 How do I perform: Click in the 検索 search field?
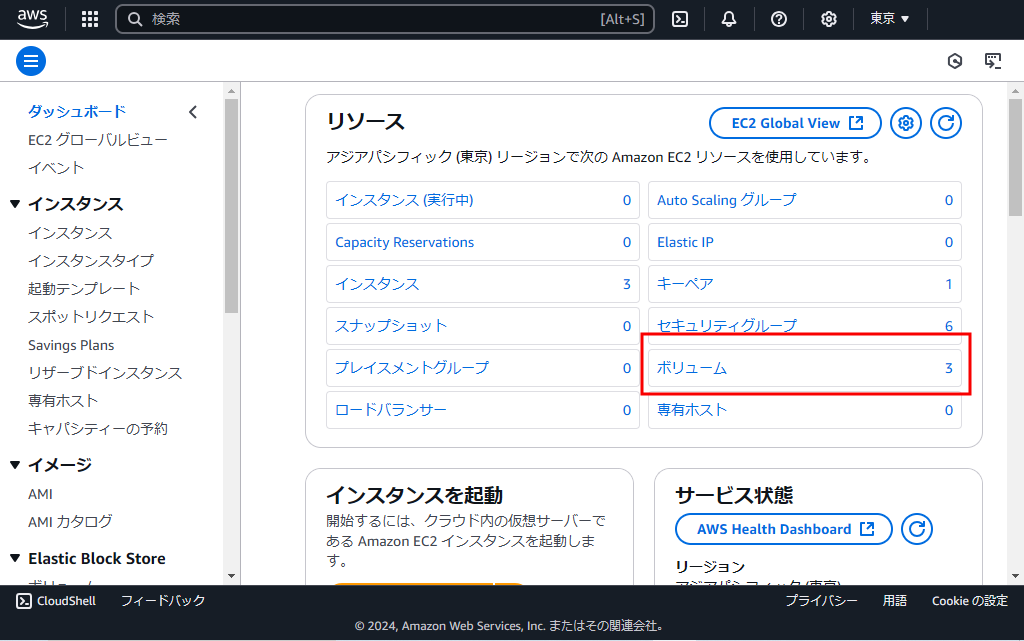[370, 19]
